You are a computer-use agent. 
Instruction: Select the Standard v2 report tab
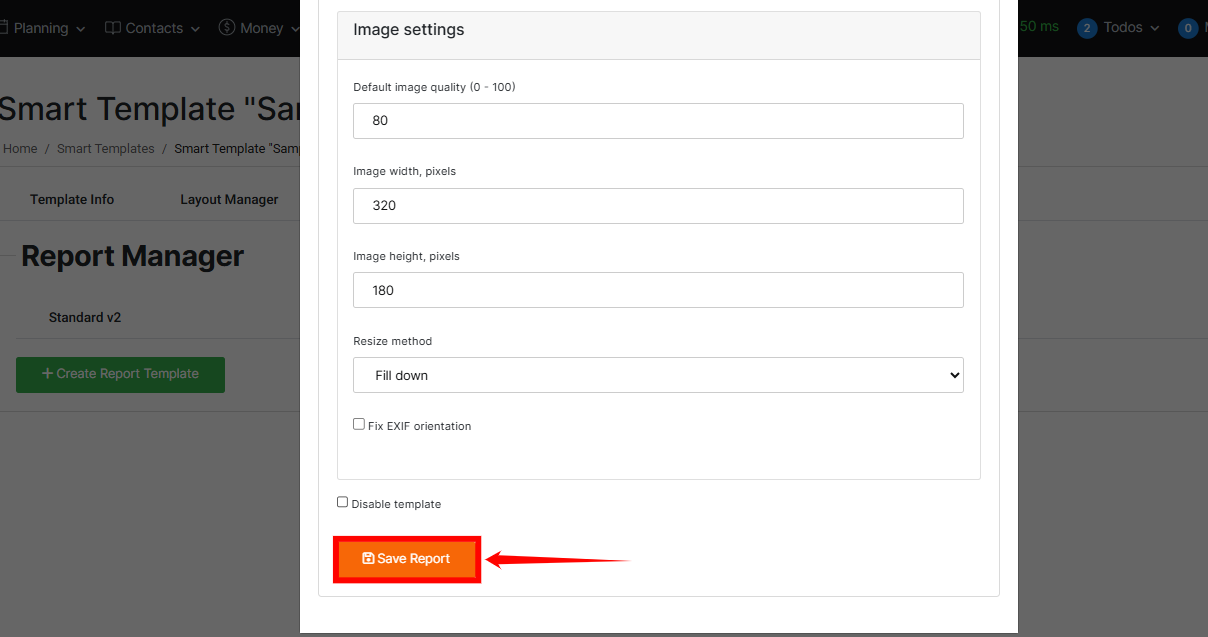[x=85, y=317]
